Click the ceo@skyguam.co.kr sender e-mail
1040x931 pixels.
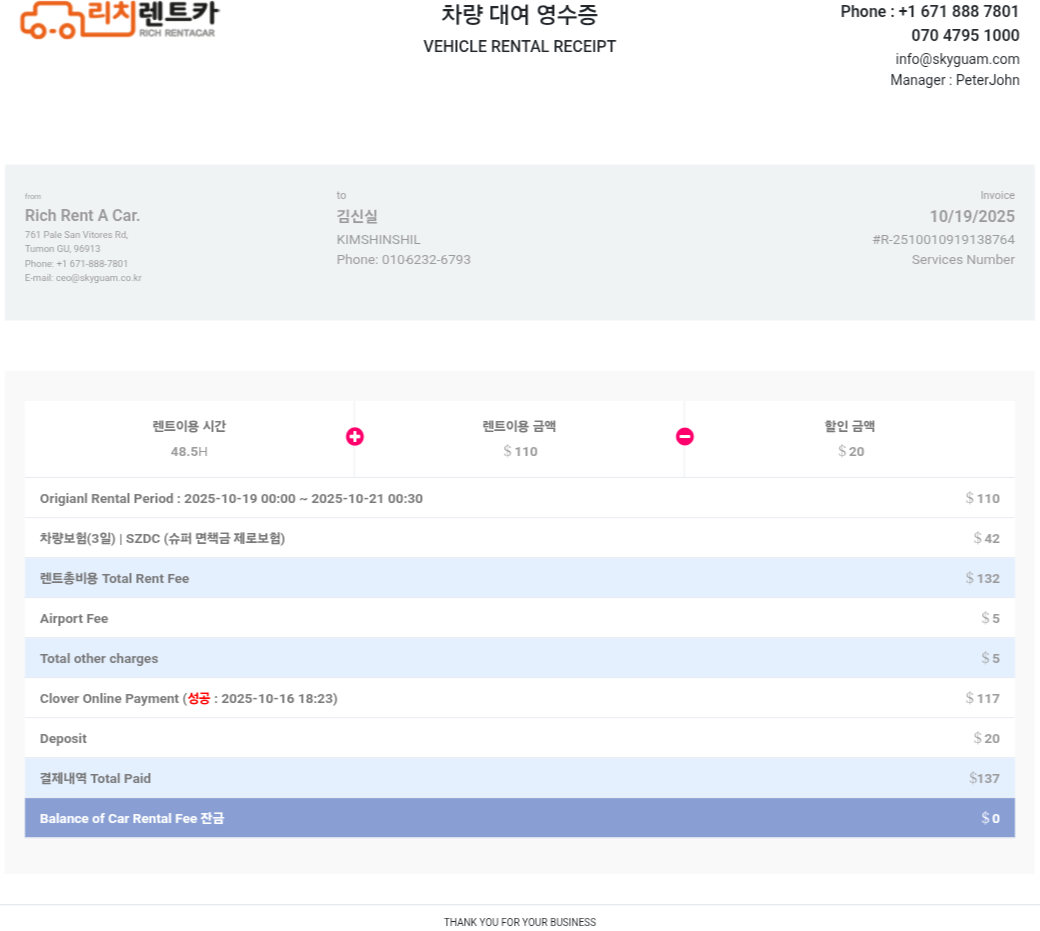coord(98,278)
